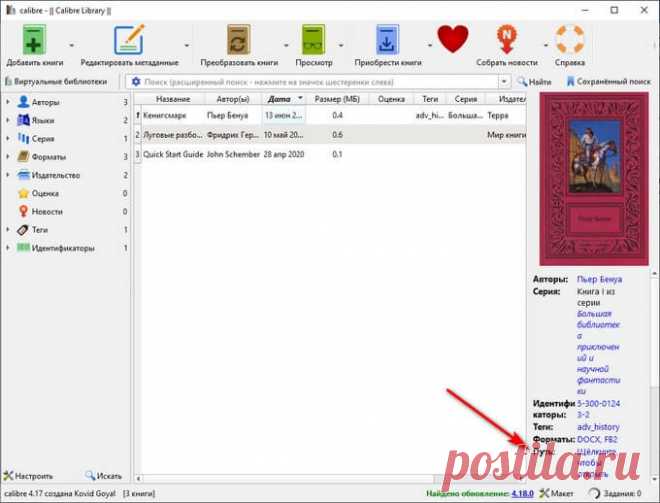Open dropdown arrow next to Просмотр
The height and width of the screenshot is (503, 660).
point(341,45)
